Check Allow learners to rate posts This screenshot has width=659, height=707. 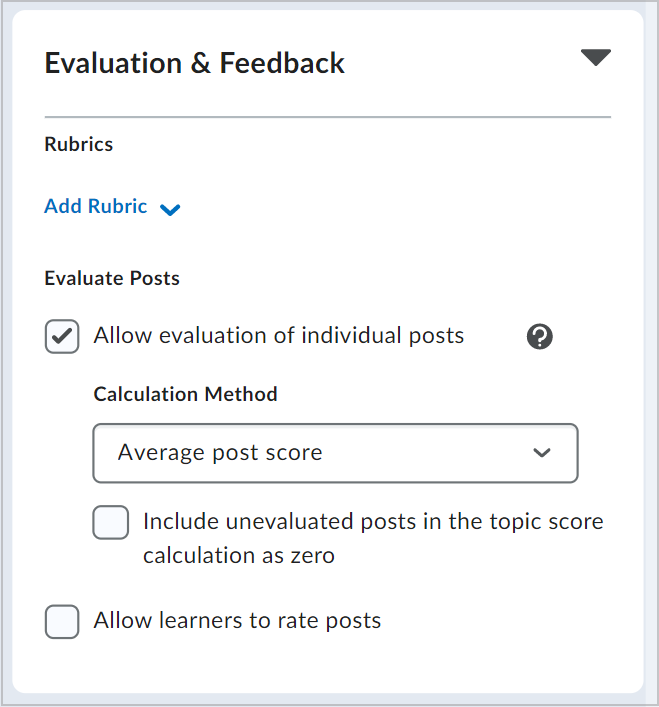[x=62, y=622]
